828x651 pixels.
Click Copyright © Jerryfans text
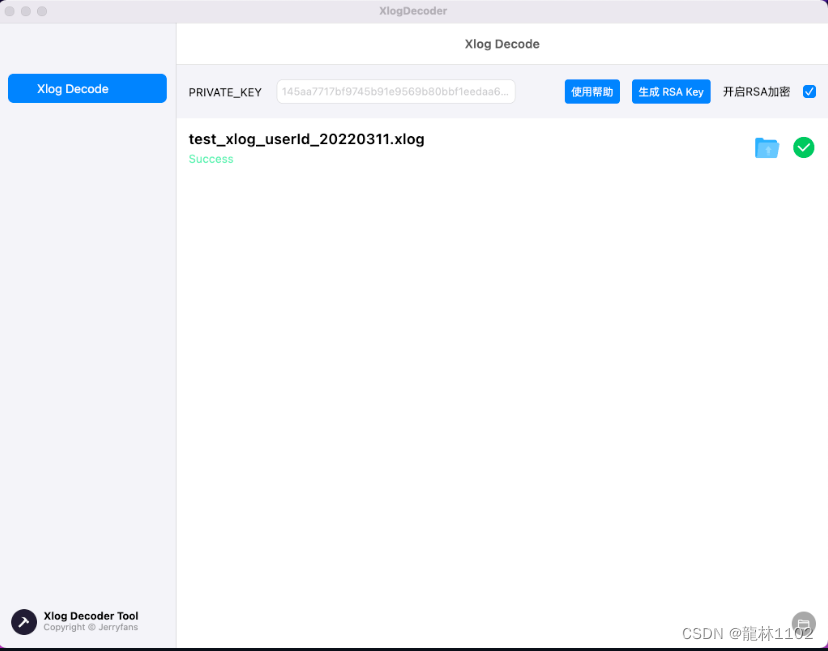(90, 627)
